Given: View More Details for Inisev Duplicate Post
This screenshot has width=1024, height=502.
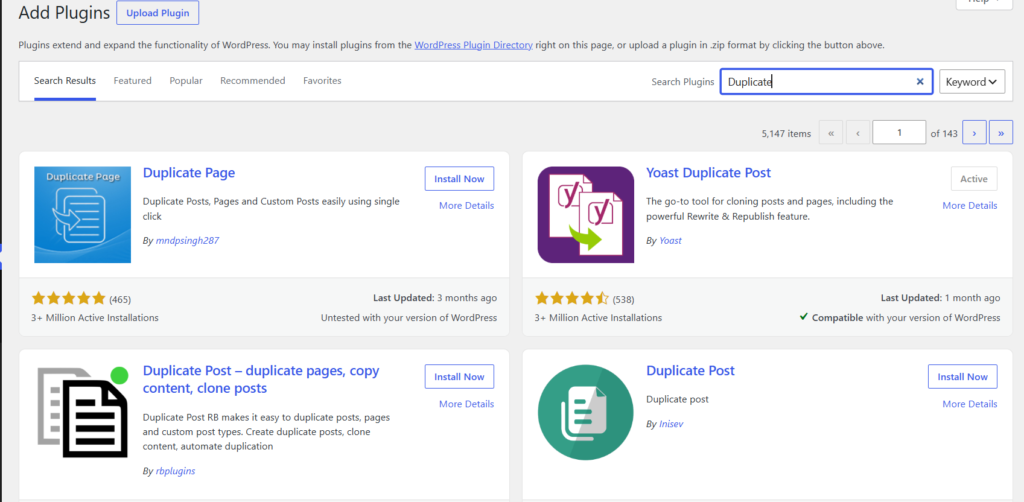Looking at the screenshot, I should tap(970, 404).
